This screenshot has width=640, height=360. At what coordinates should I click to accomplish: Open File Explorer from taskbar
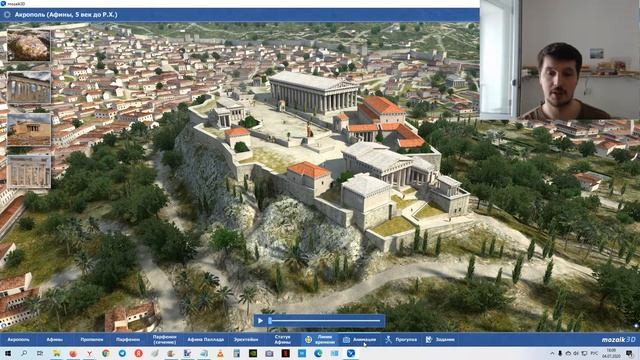56,353
